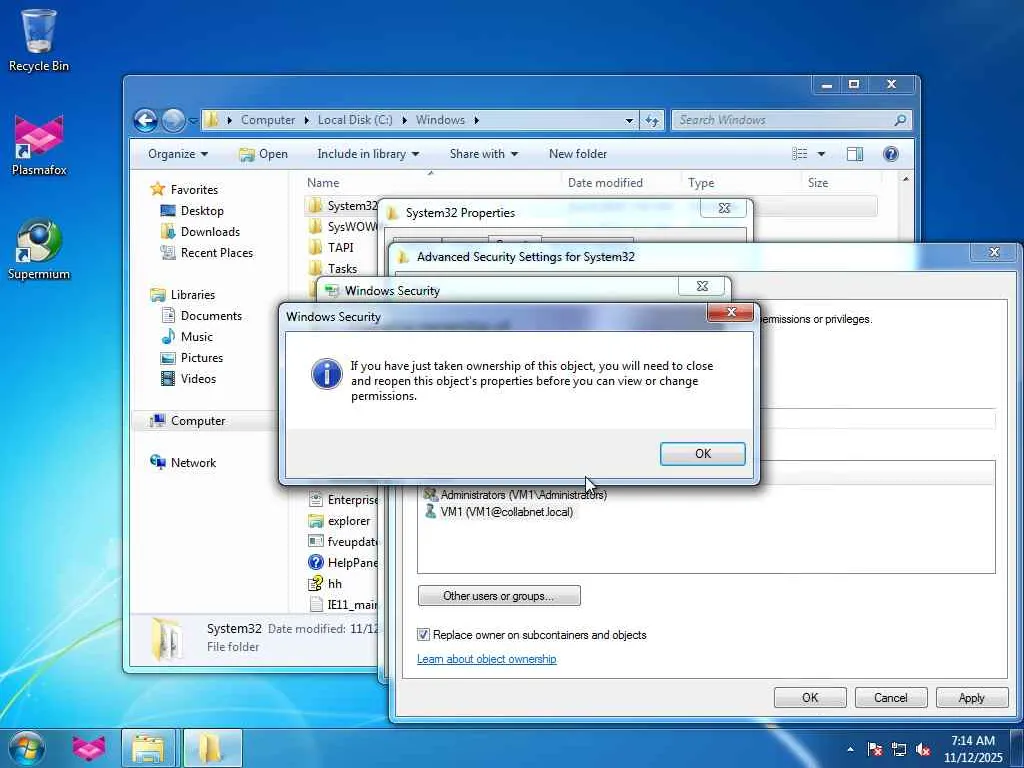This screenshot has height=768, width=1024.
Task: Expand the Include in library menu
Action: 368,154
